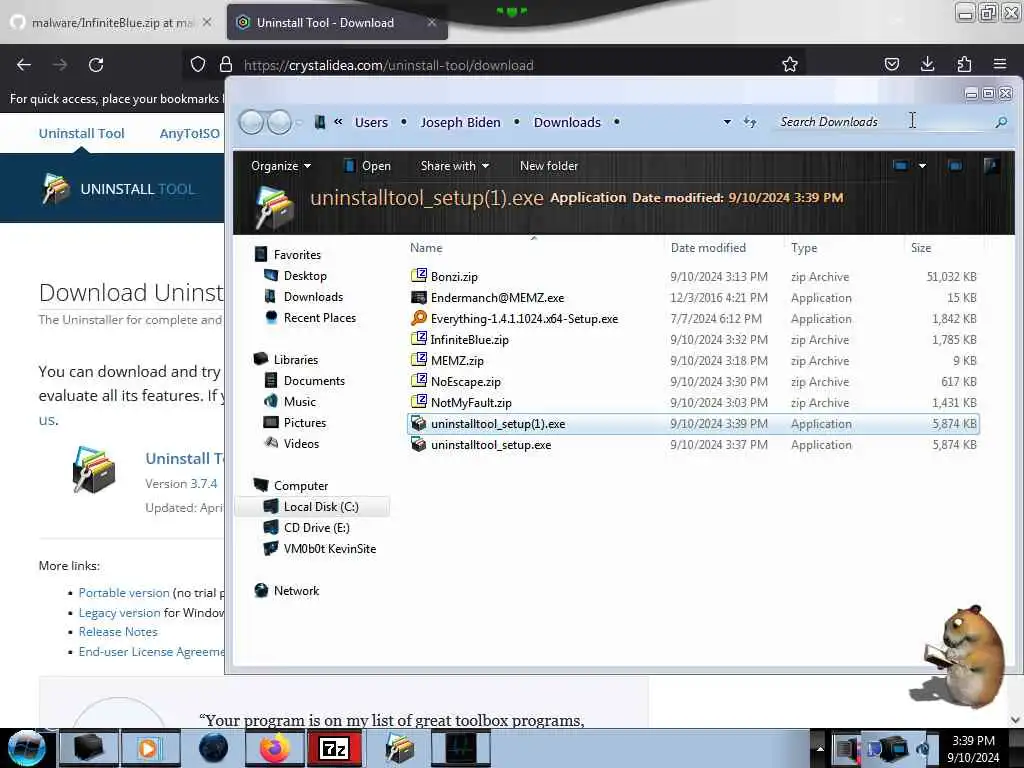Click the padlock site info icon

pos(226,64)
